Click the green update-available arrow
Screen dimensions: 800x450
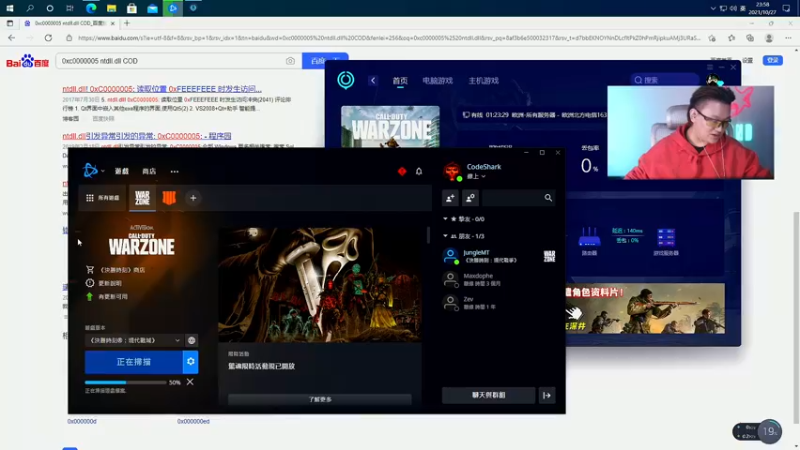(x=90, y=296)
